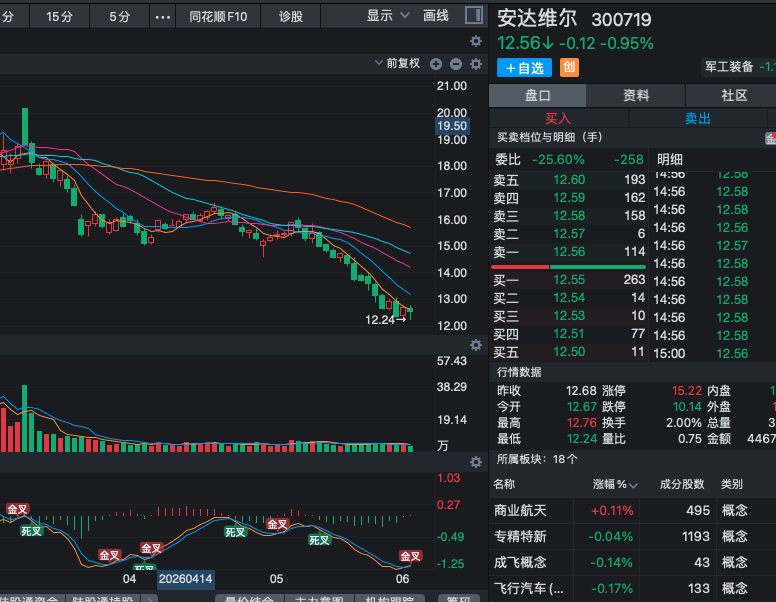Add stock with the +自选 button
The image size is (776, 602).
524,67
